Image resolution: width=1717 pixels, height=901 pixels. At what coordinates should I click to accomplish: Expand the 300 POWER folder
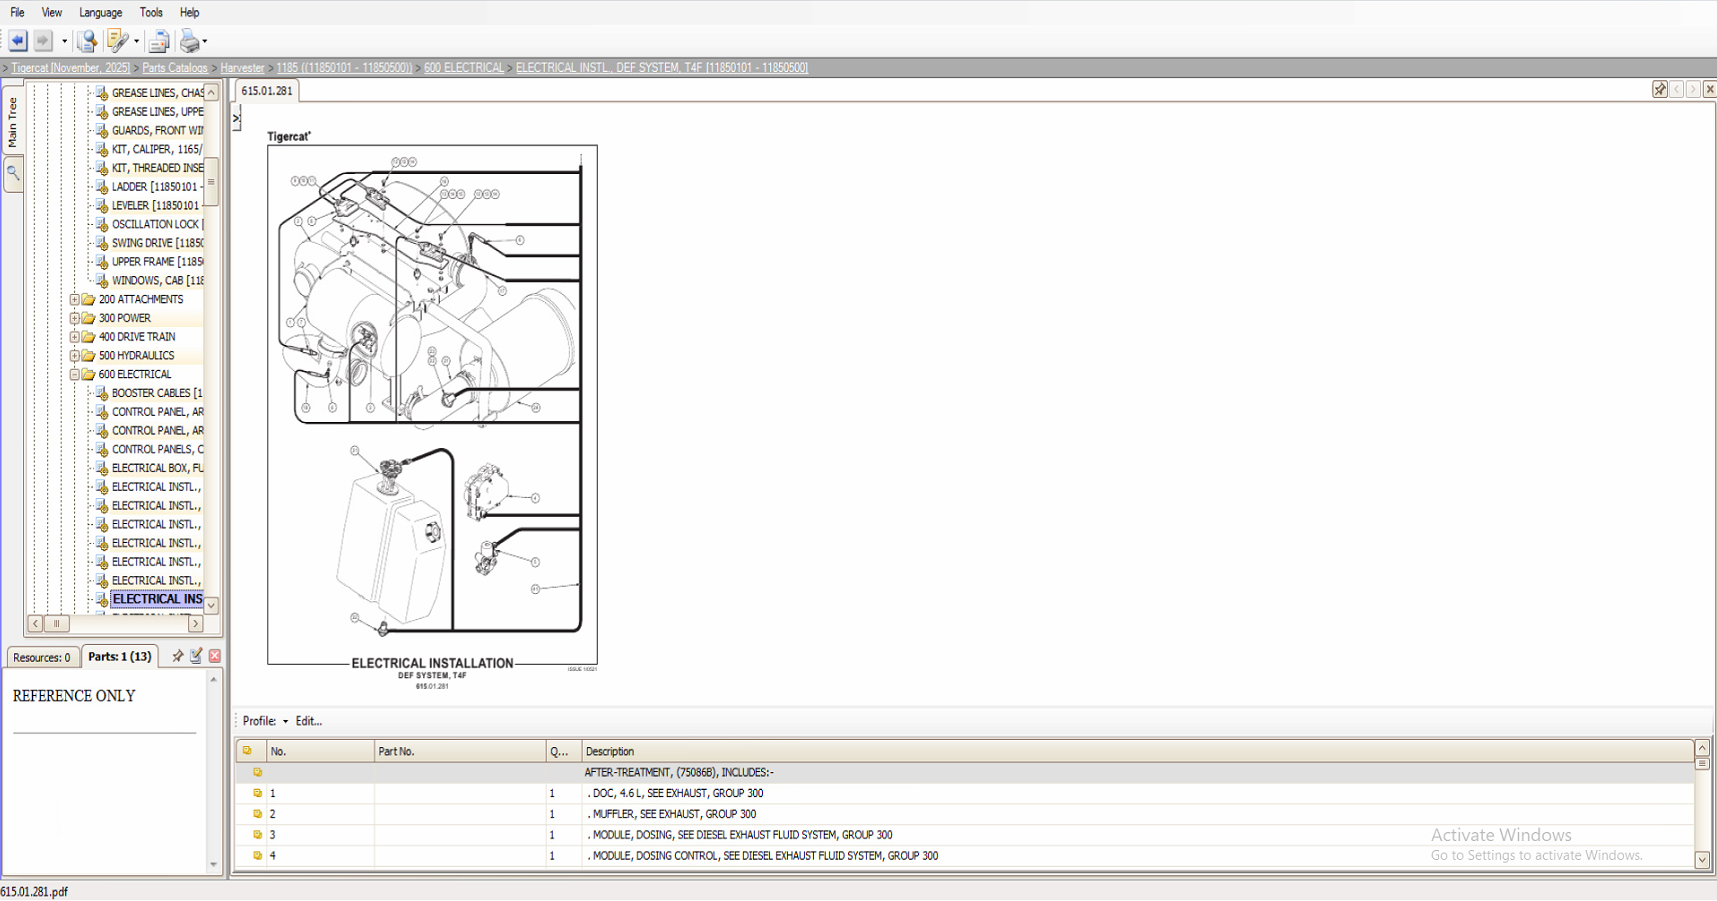pos(74,318)
